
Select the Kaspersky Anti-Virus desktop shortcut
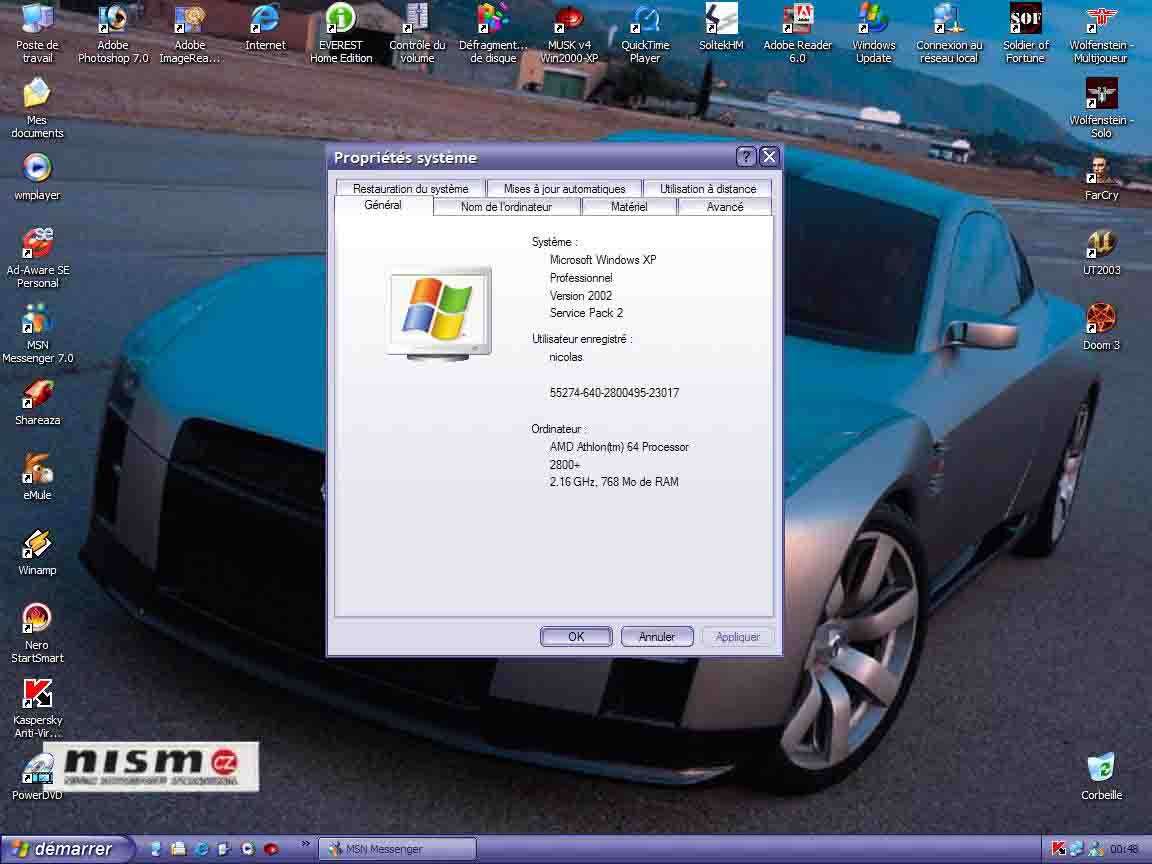tap(37, 708)
